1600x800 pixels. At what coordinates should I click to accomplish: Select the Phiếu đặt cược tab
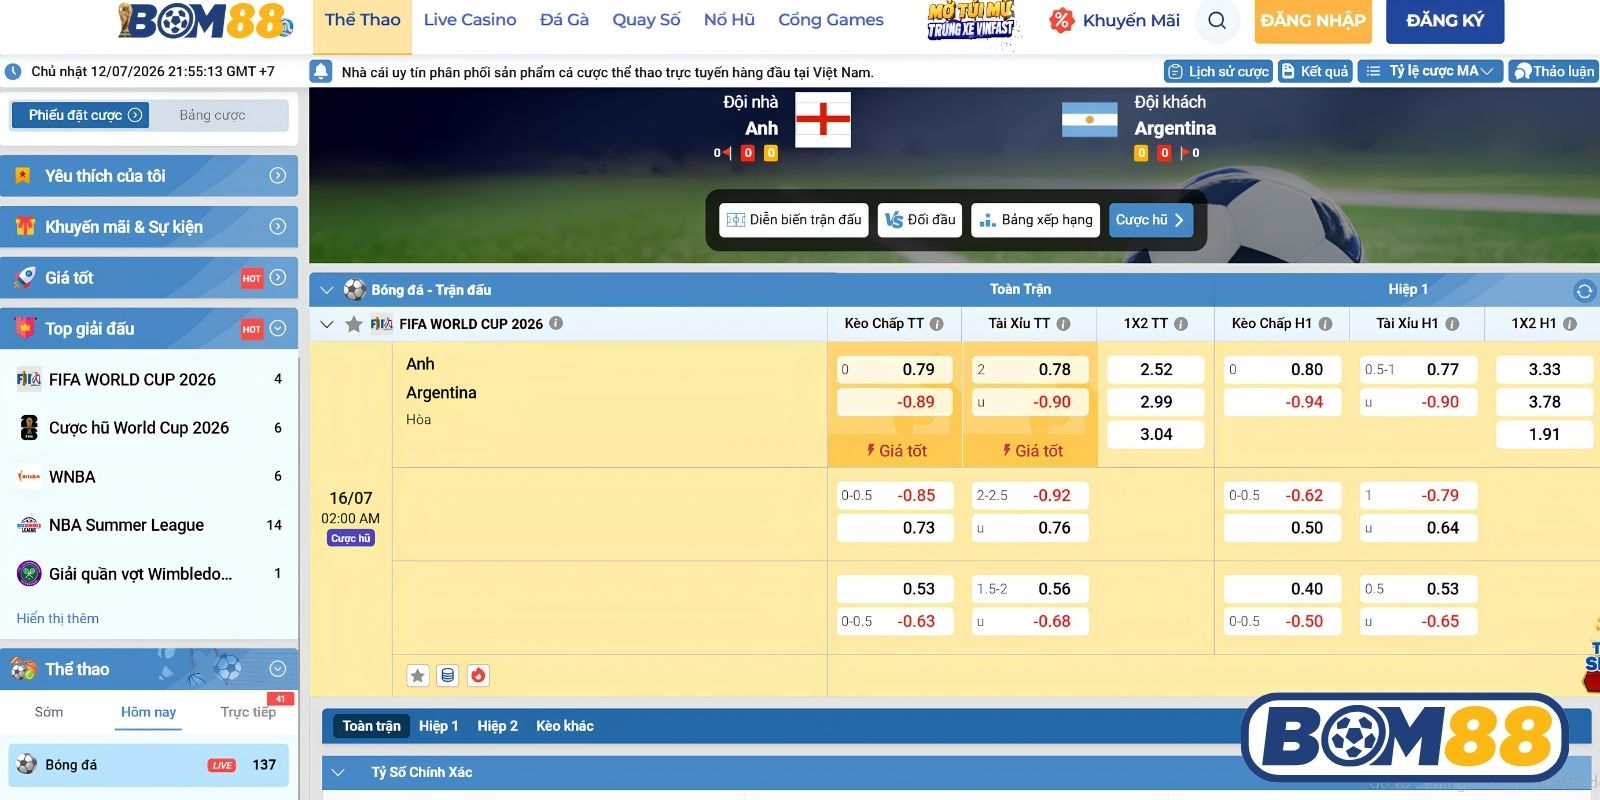pos(80,115)
